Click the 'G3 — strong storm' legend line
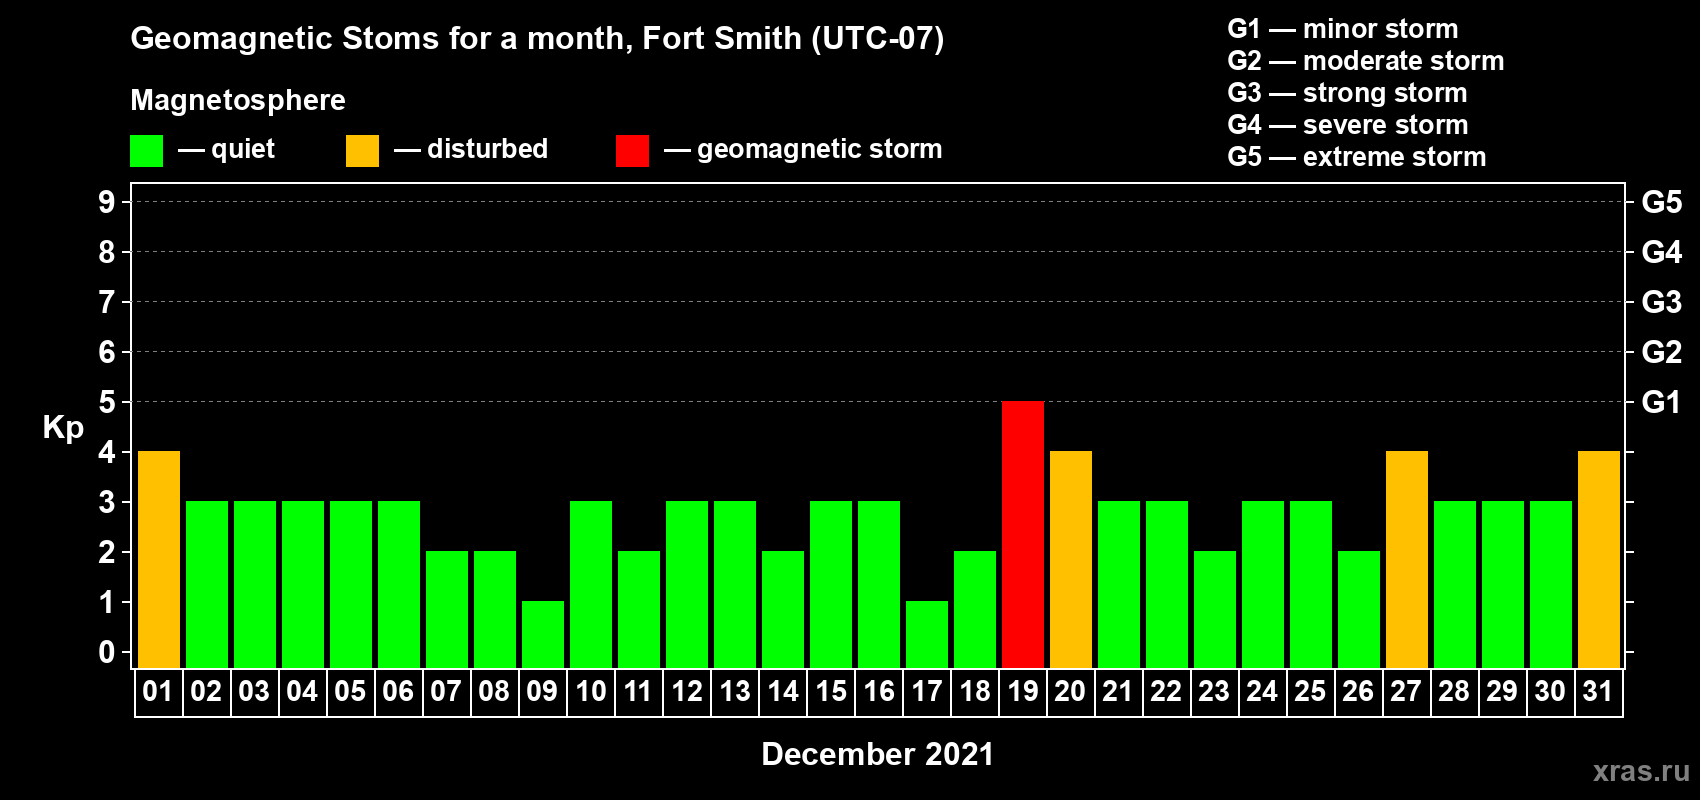 pyautogui.click(x=1348, y=93)
